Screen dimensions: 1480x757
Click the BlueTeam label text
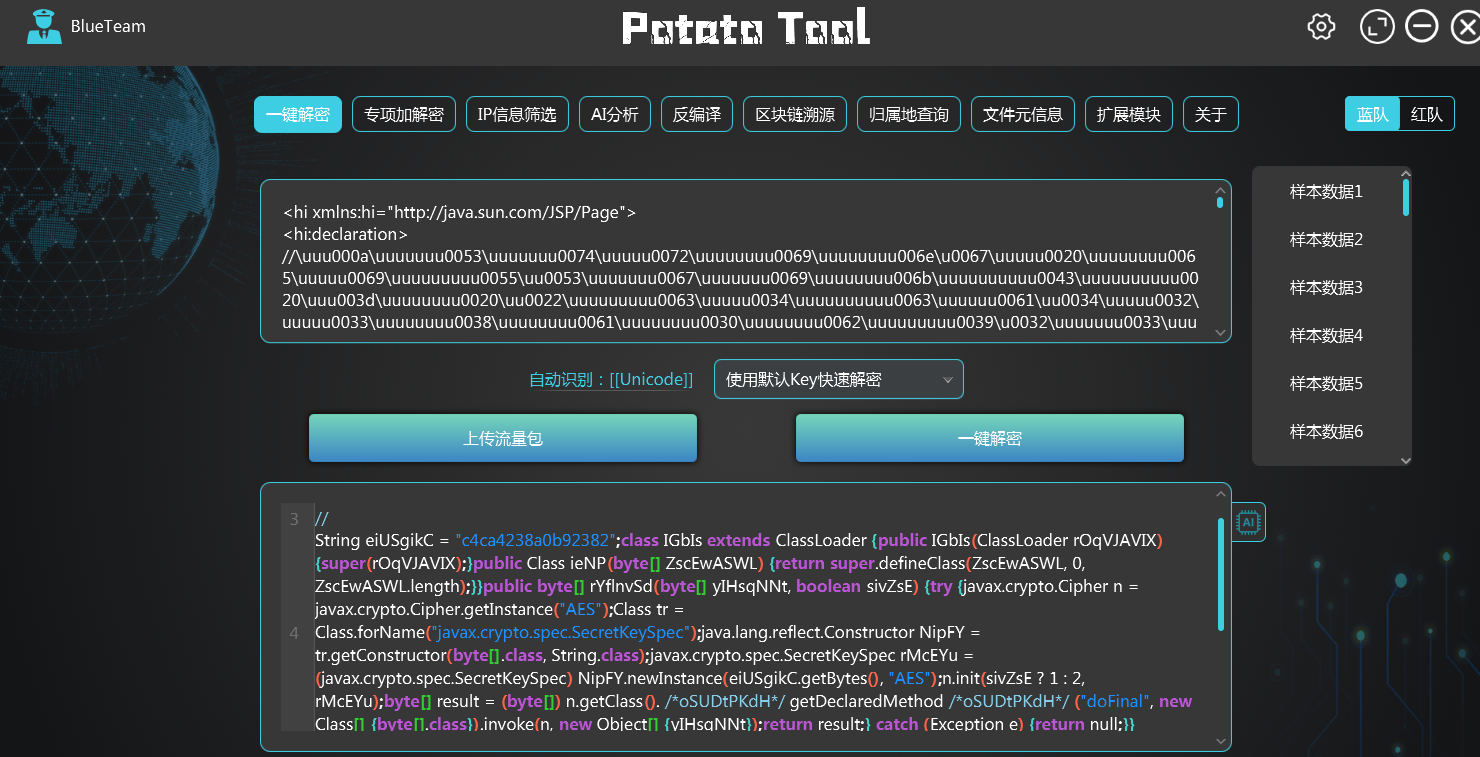[x=108, y=27]
